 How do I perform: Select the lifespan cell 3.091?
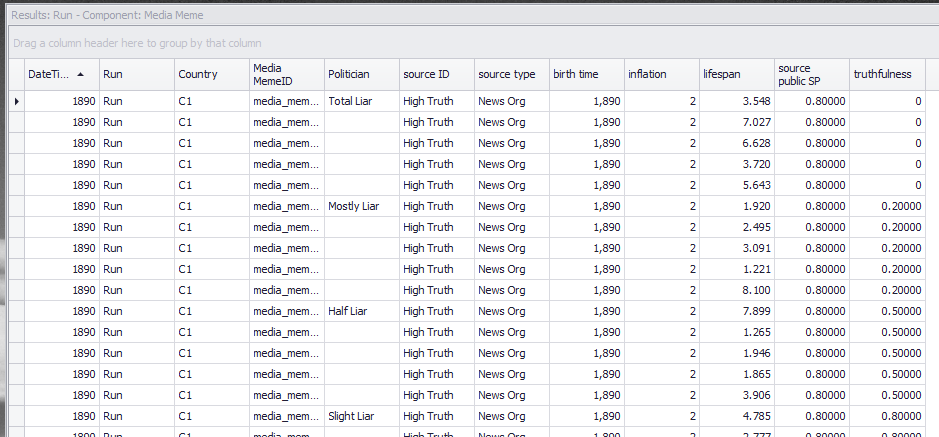(x=736, y=248)
